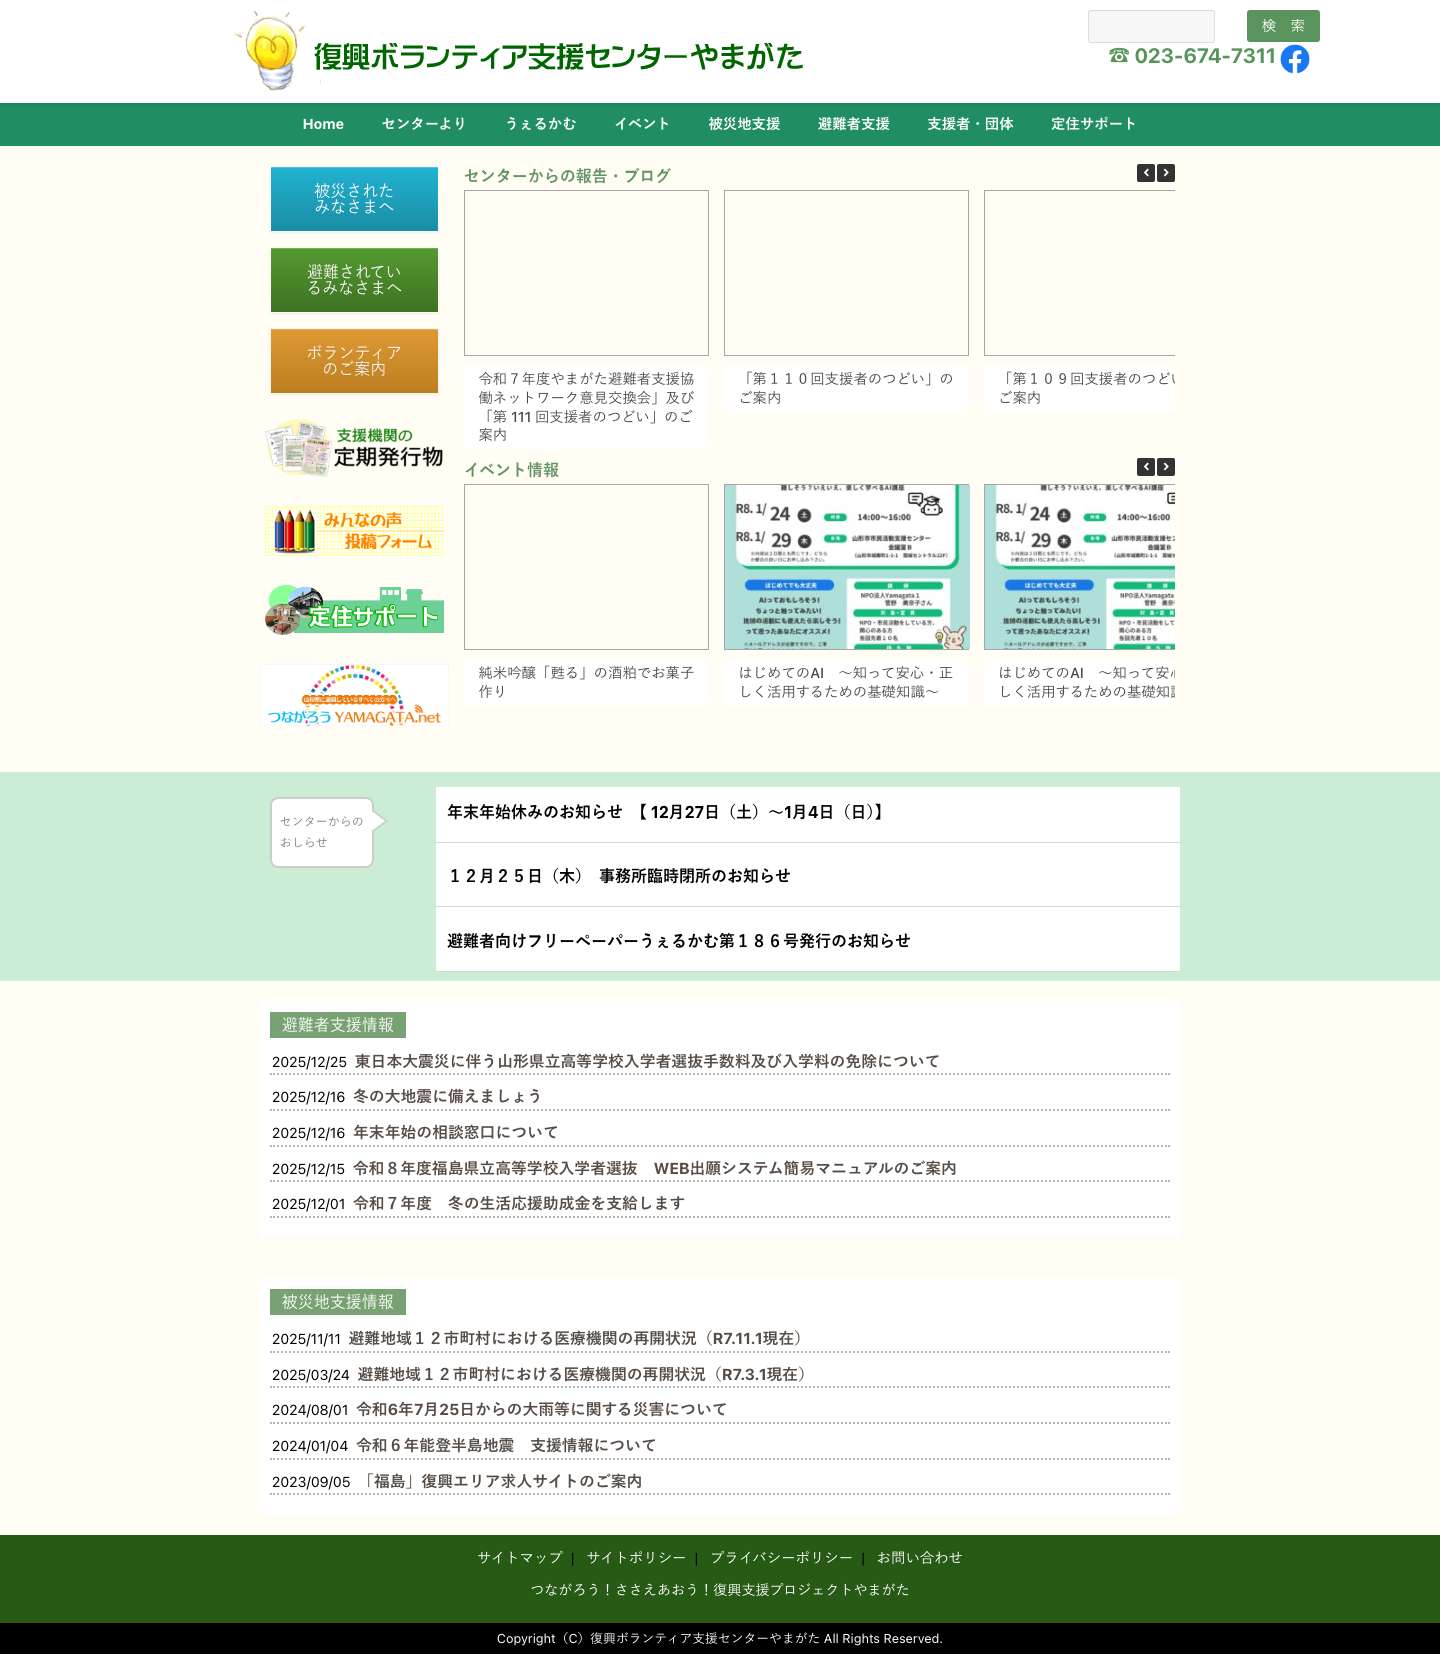Click the 被災地支援情報 section heading
The height and width of the screenshot is (1654, 1440).
[338, 1302]
